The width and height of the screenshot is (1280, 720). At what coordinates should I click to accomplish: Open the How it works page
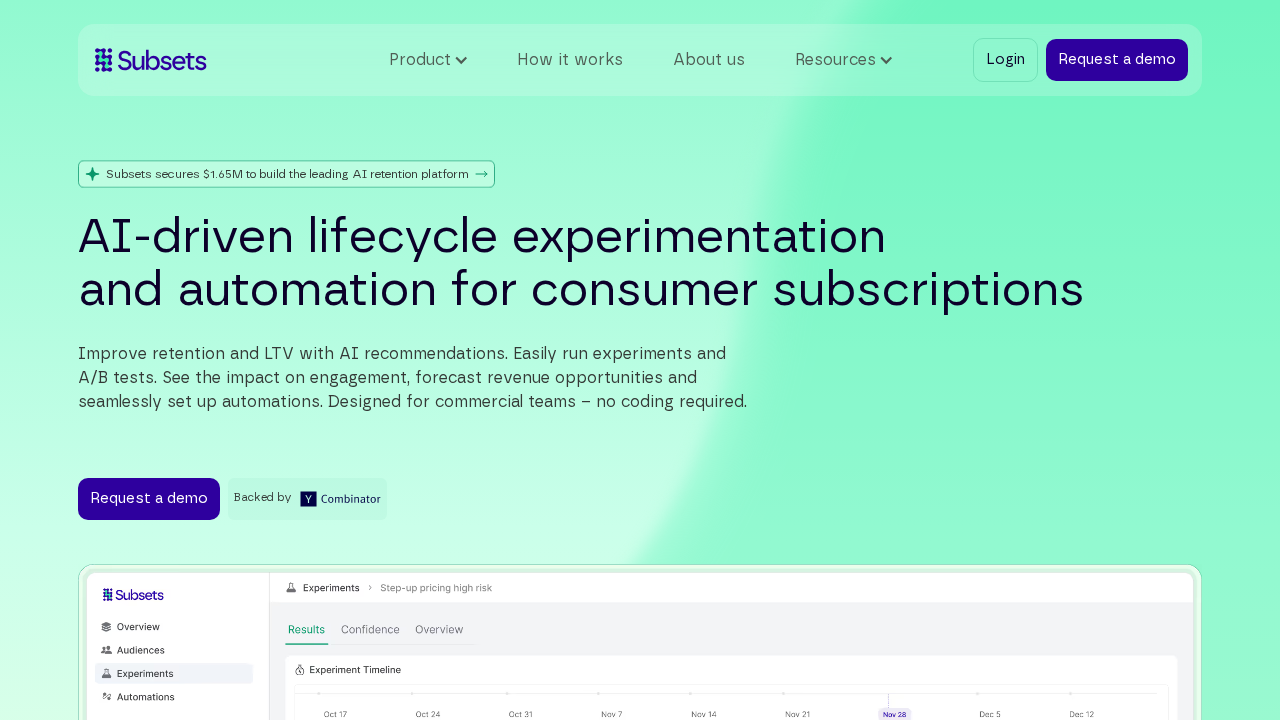(x=570, y=58)
